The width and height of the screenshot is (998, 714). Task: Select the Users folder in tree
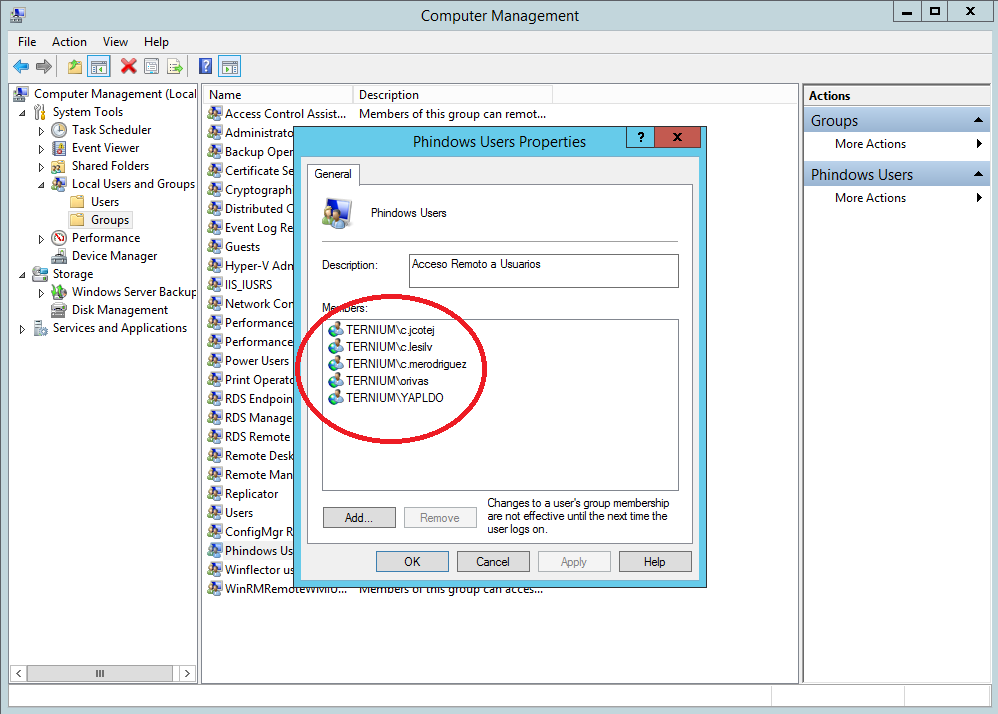coord(105,202)
